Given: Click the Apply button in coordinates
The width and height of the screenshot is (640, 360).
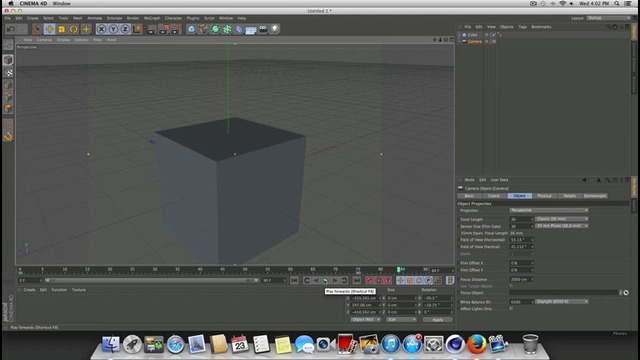Looking at the screenshot, I should [438, 320].
